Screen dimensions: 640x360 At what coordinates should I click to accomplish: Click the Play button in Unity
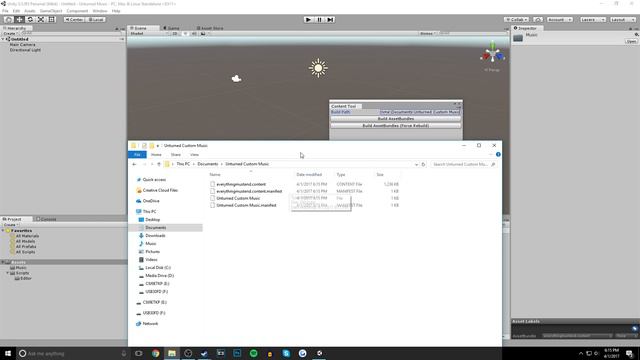click(309, 20)
